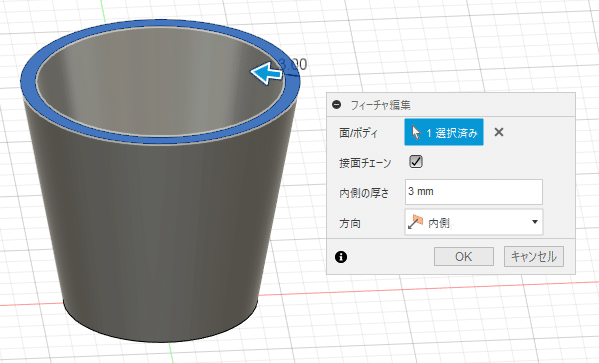The image size is (599, 363).
Task: Toggle the 接面チェーン checkbox
Action: pos(416,162)
